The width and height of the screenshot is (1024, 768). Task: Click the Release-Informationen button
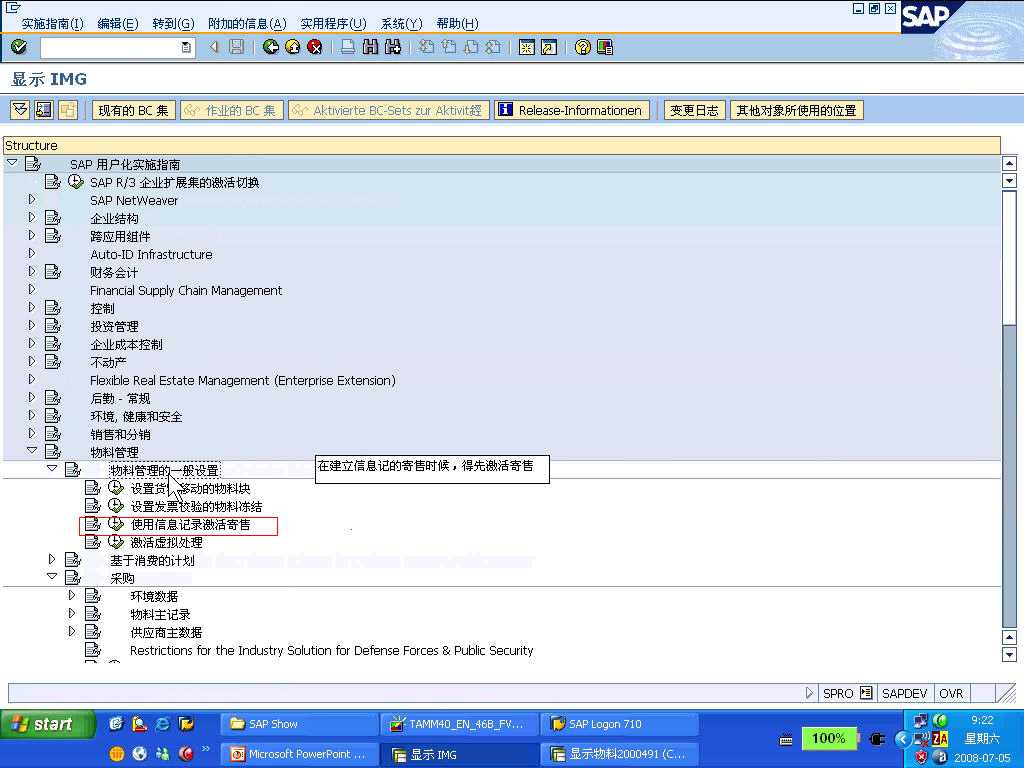point(572,110)
